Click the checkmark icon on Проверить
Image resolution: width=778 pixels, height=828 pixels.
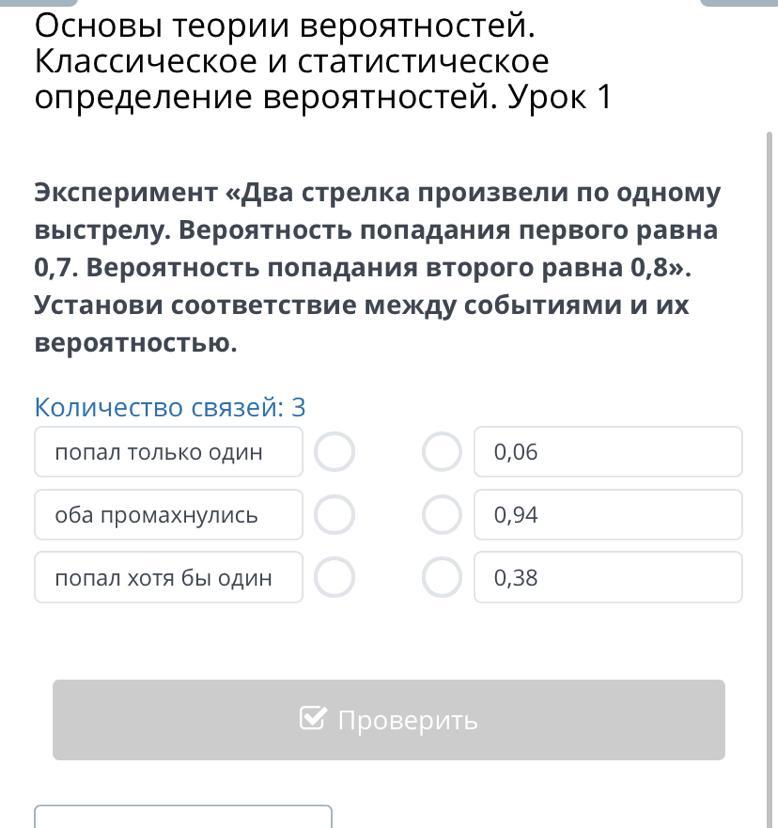(x=313, y=719)
